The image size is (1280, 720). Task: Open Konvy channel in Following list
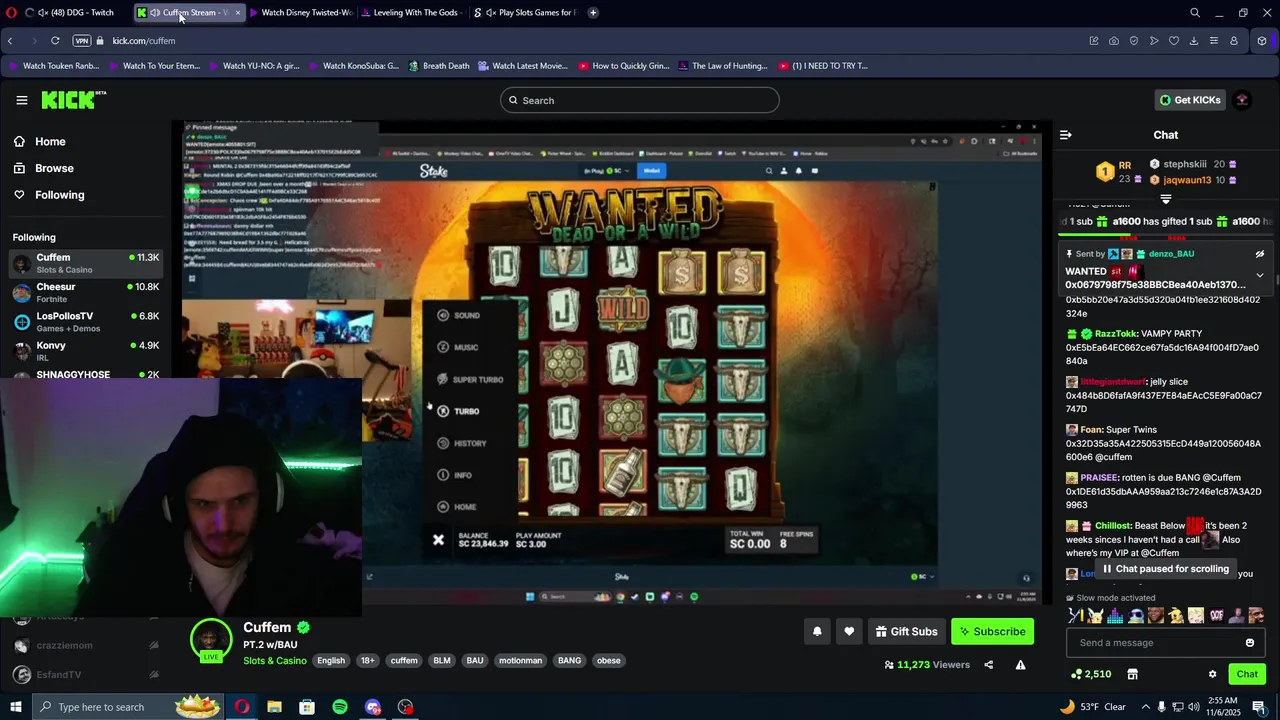pyautogui.click(x=85, y=350)
